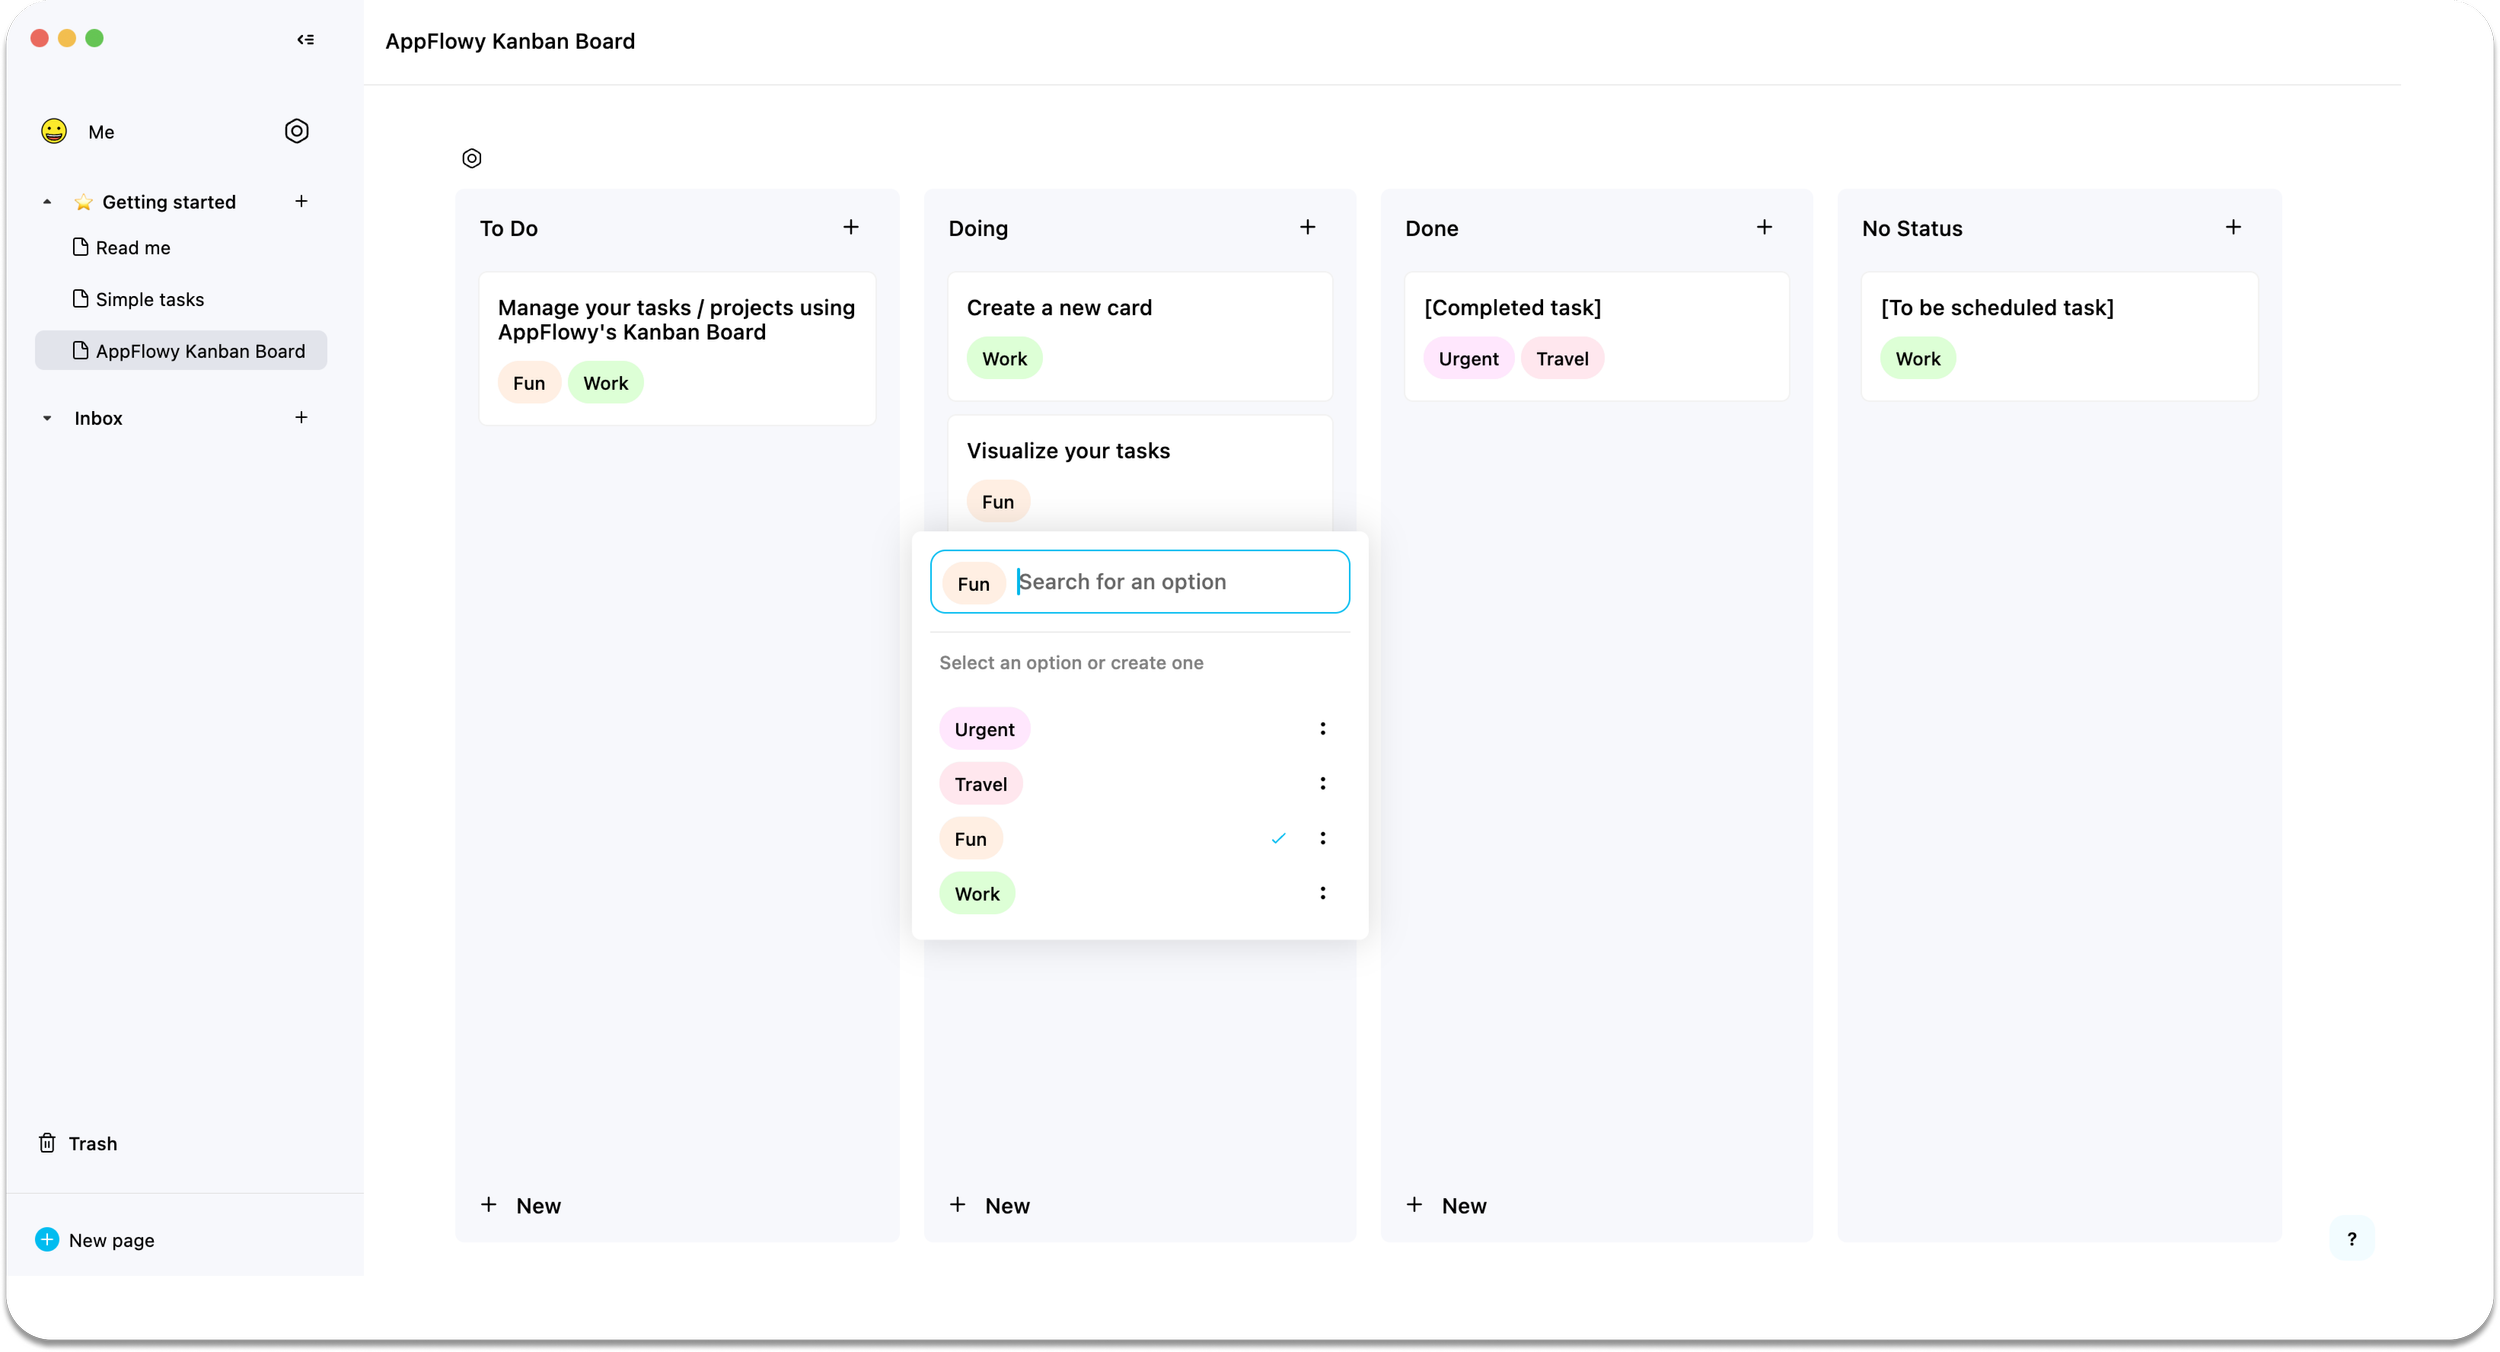Open the three-dot menu for the Work tag
This screenshot has width=2500, height=1352.
point(1322,892)
